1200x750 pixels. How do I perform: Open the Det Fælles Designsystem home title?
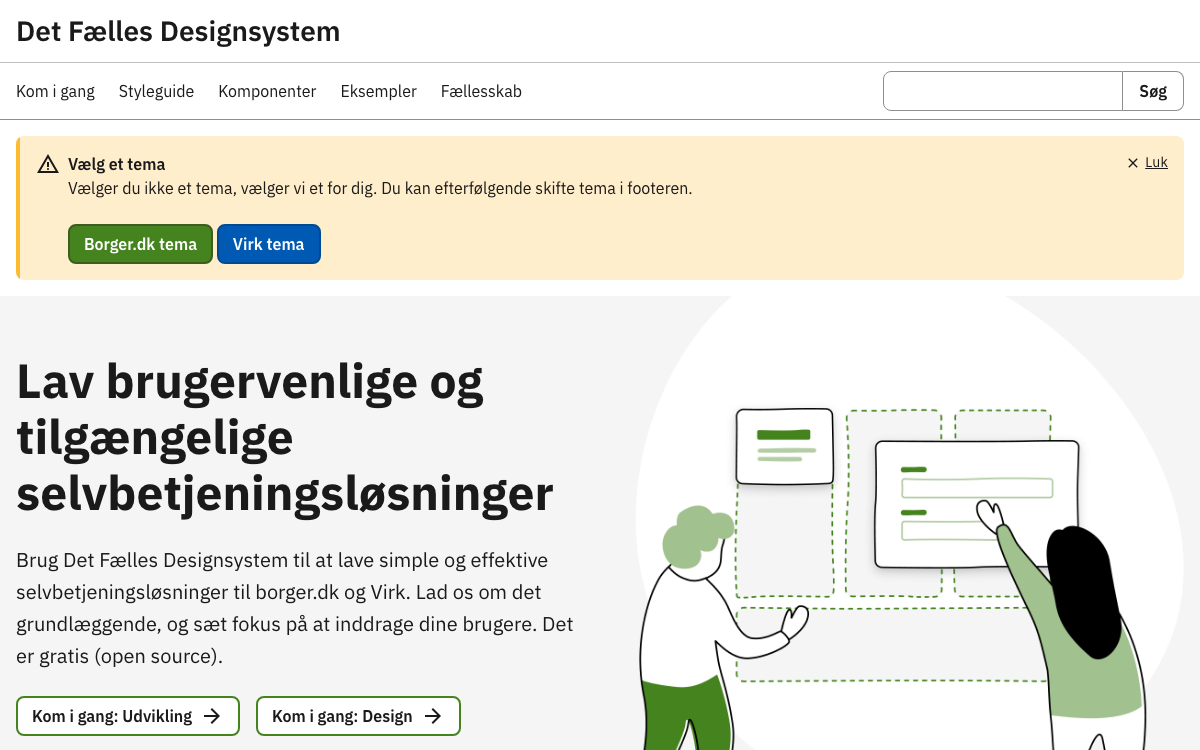pos(178,31)
